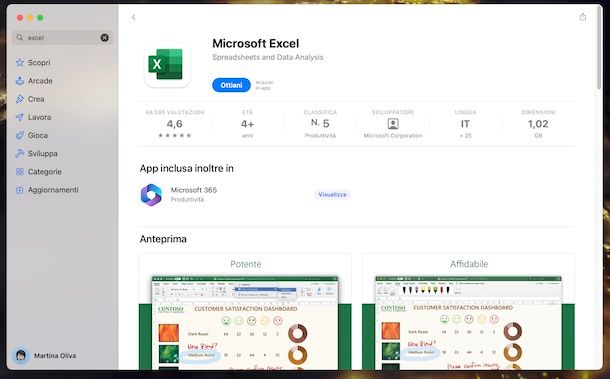Open the share icon at top right

tap(582, 17)
